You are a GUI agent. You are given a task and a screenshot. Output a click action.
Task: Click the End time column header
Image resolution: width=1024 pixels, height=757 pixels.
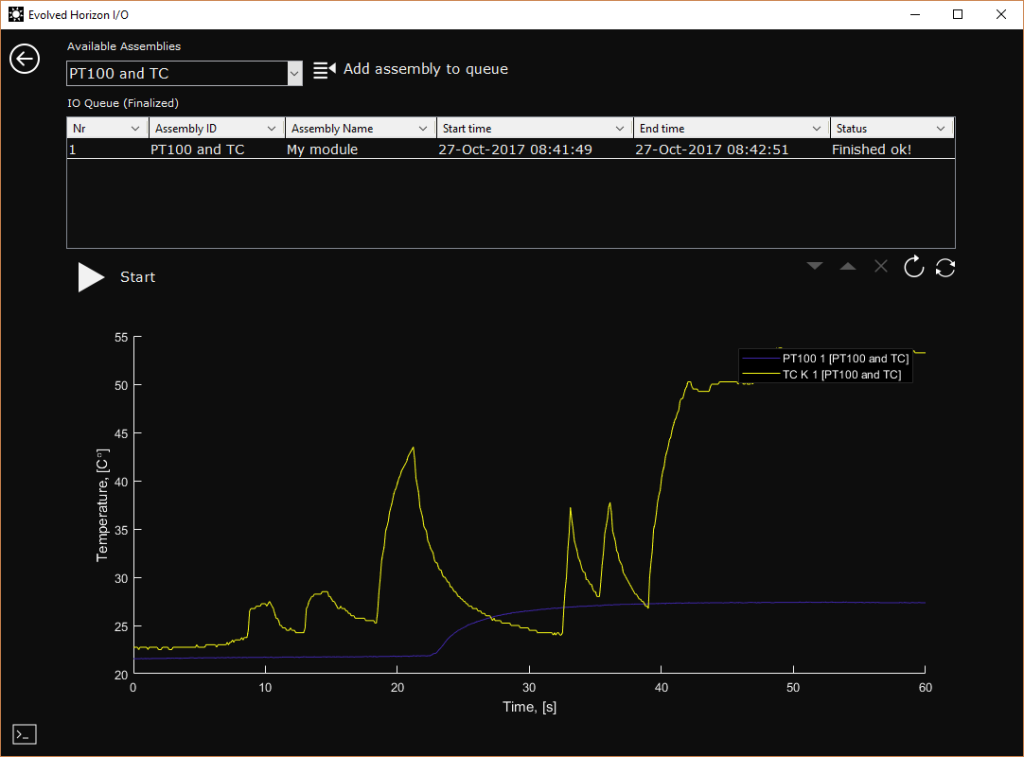(722, 129)
